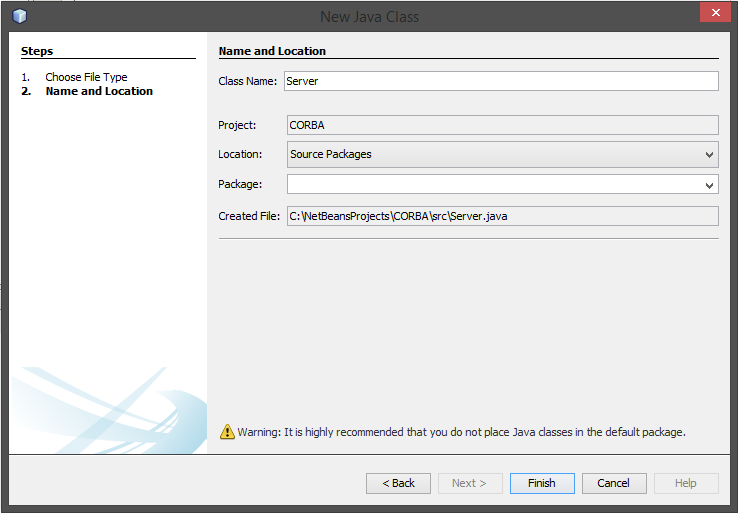The image size is (738, 513).
Task: Click the default package warning text
Action: pyautogui.click(x=461, y=432)
